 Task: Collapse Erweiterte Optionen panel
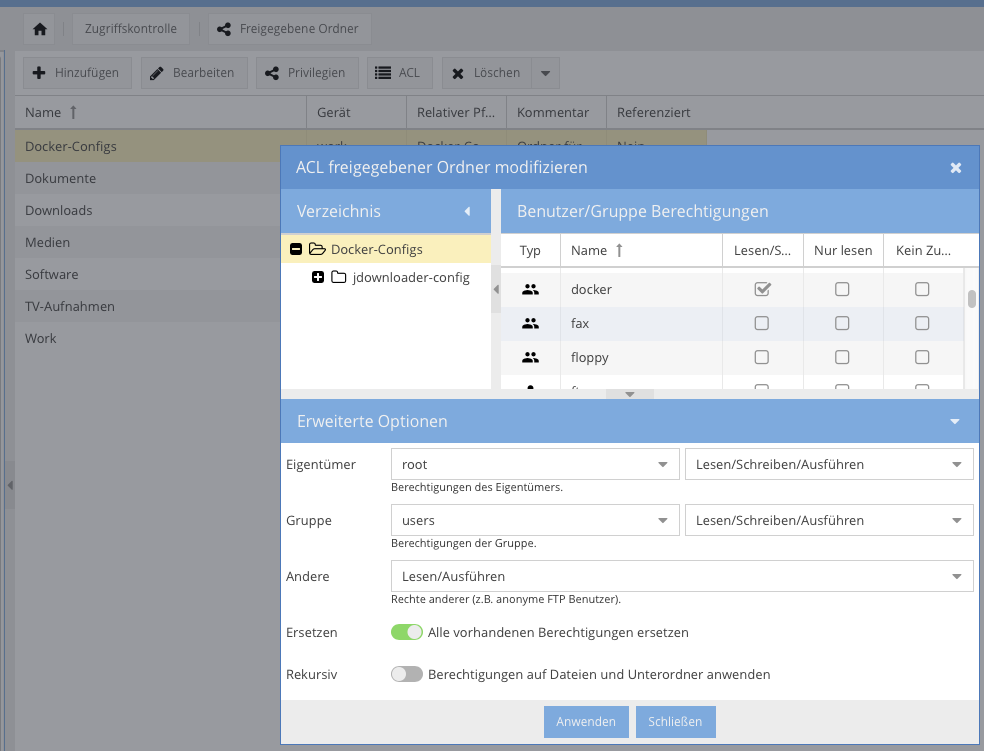(x=955, y=422)
